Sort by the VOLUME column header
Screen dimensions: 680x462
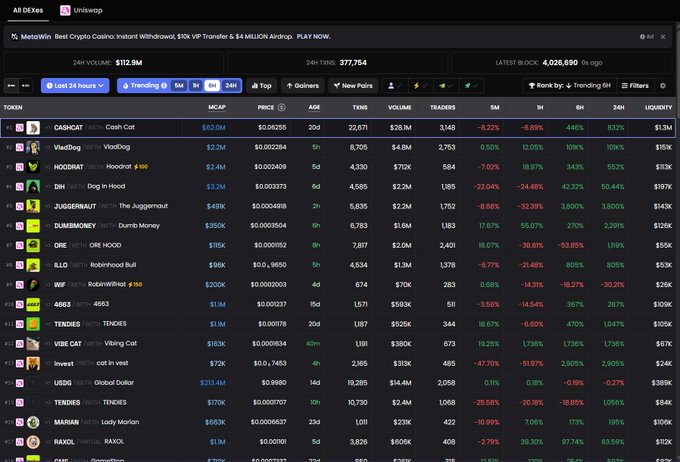point(399,107)
